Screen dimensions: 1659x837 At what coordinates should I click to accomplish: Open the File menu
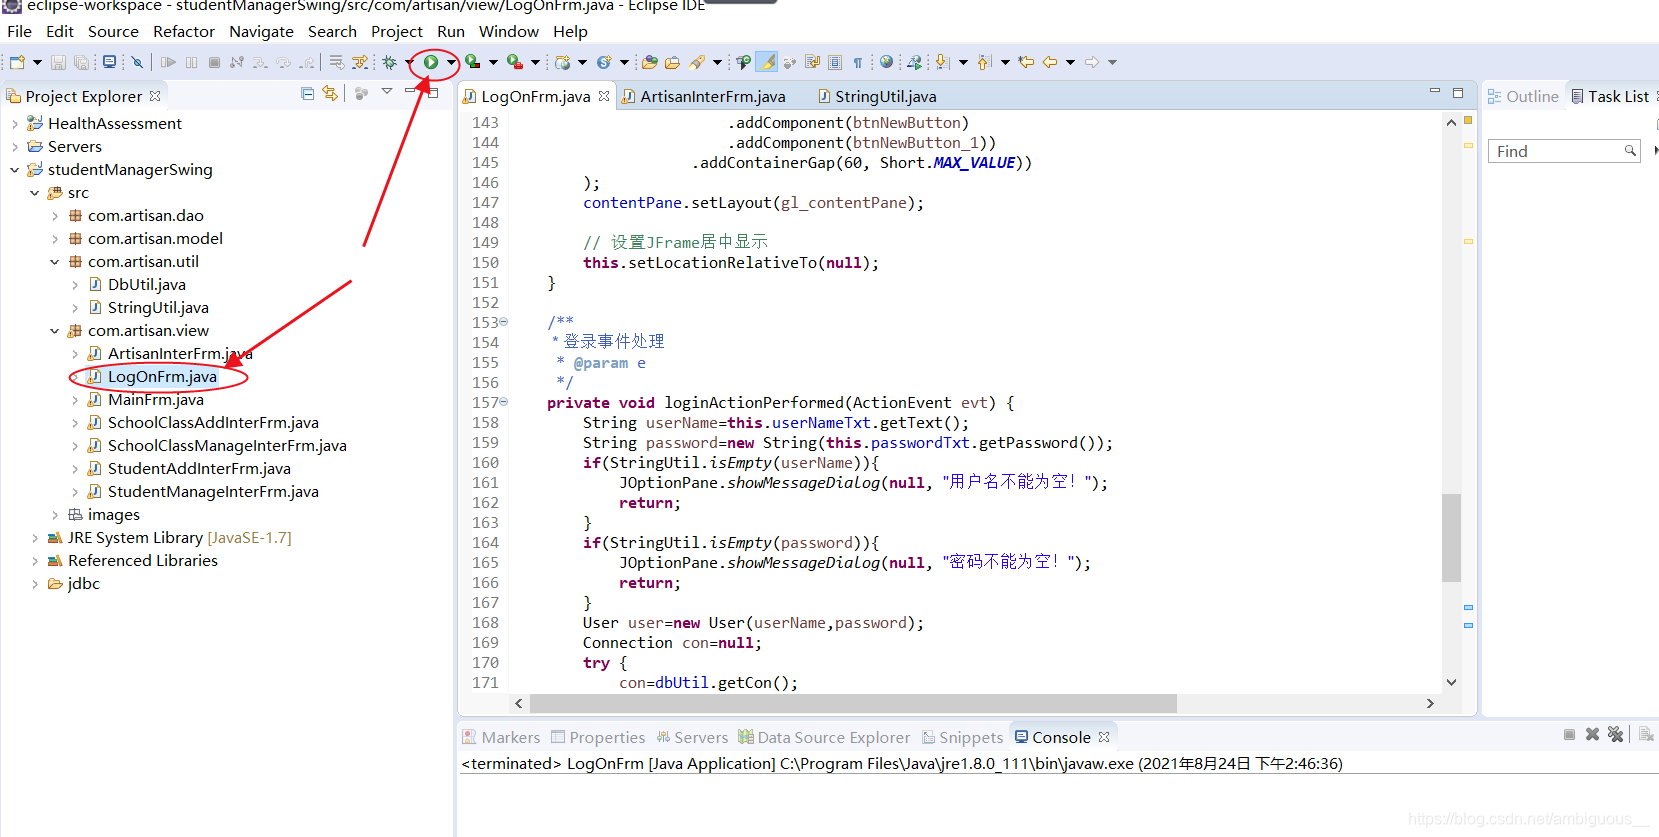click(19, 31)
